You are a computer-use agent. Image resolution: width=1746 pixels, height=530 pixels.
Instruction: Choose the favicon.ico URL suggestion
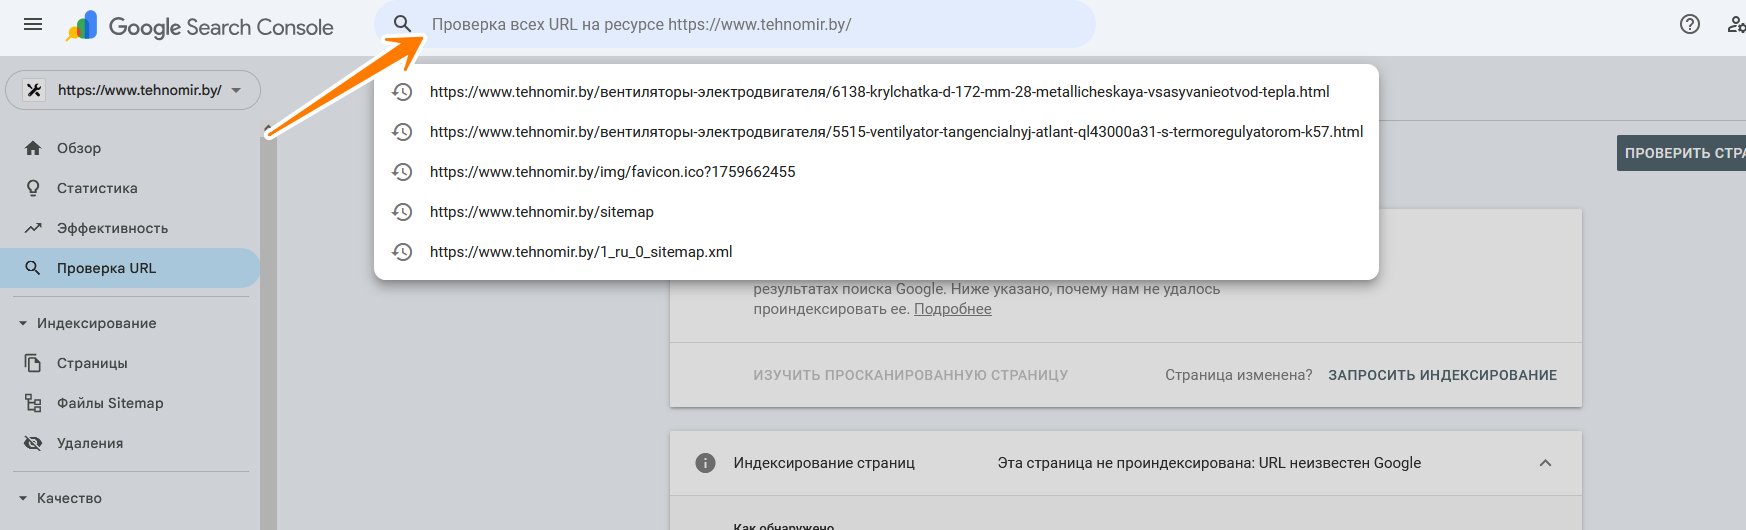pos(612,172)
